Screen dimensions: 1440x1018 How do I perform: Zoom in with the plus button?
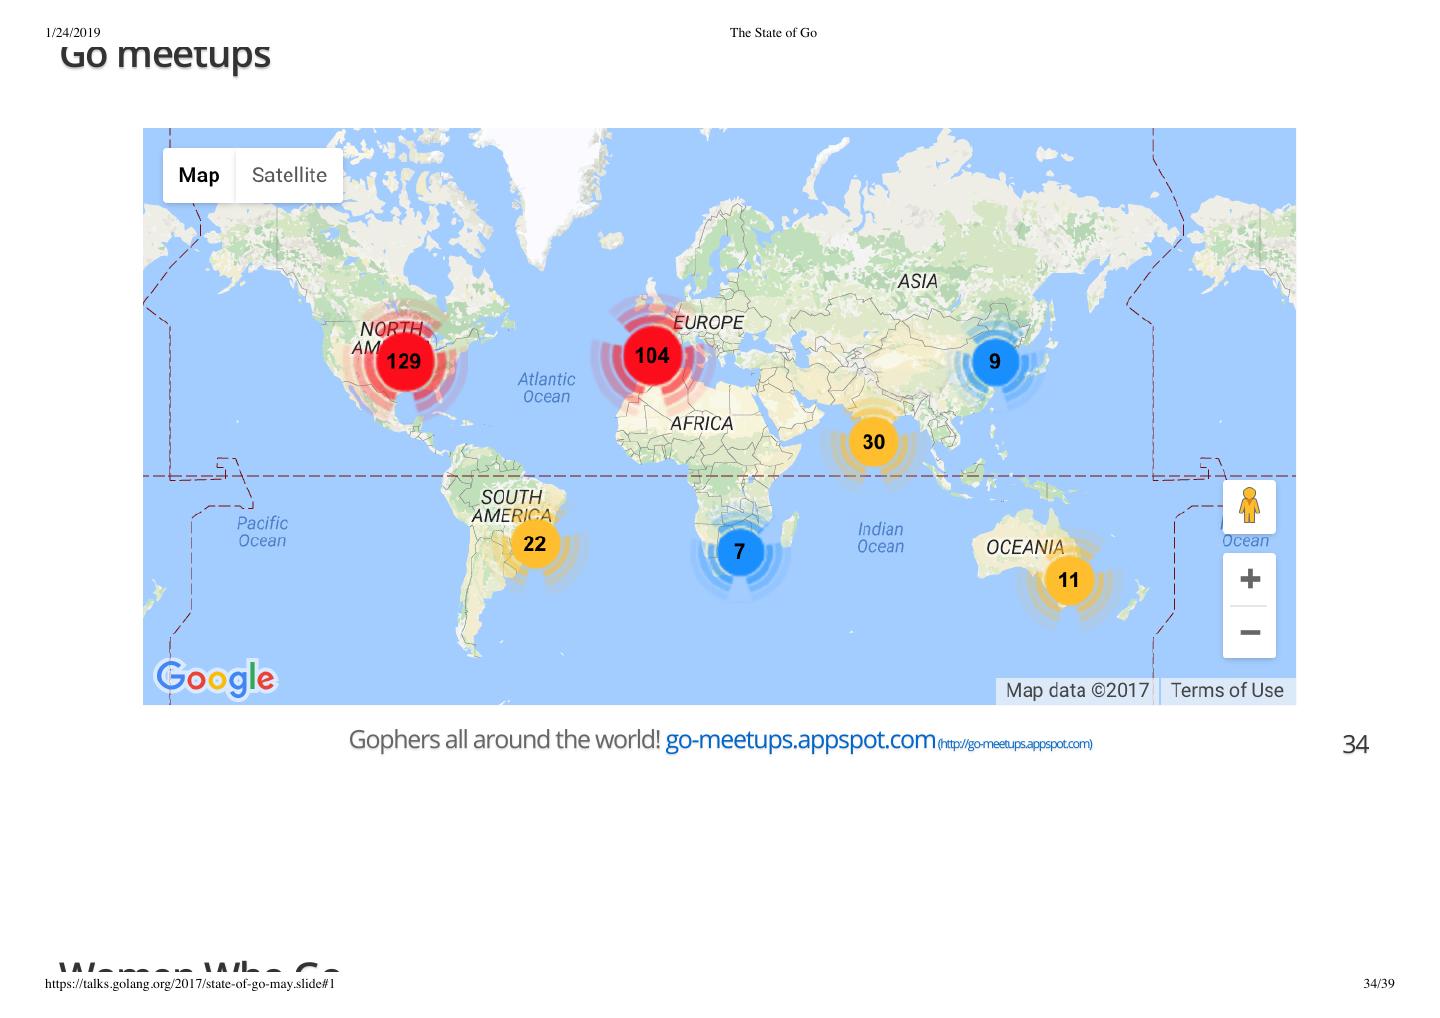click(x=1249, y=579)
